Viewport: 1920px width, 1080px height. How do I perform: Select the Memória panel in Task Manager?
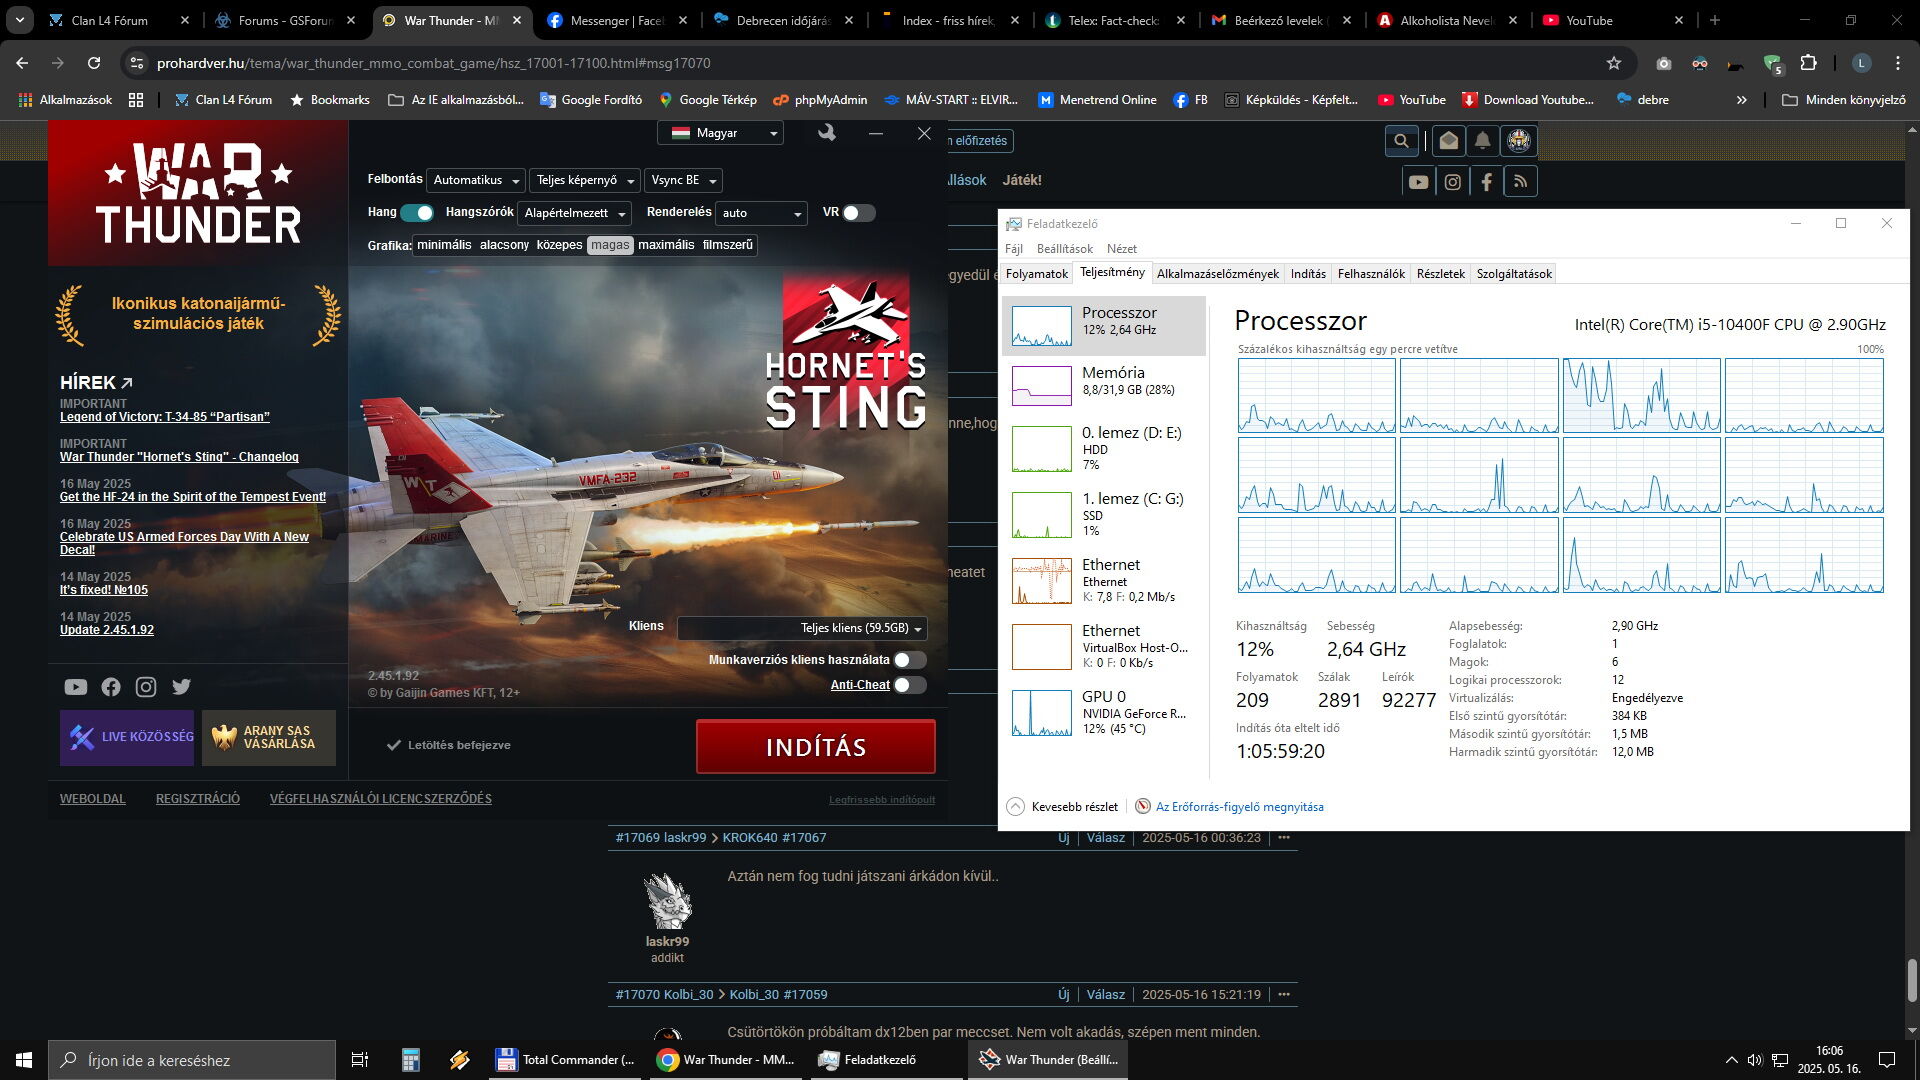1104,385
